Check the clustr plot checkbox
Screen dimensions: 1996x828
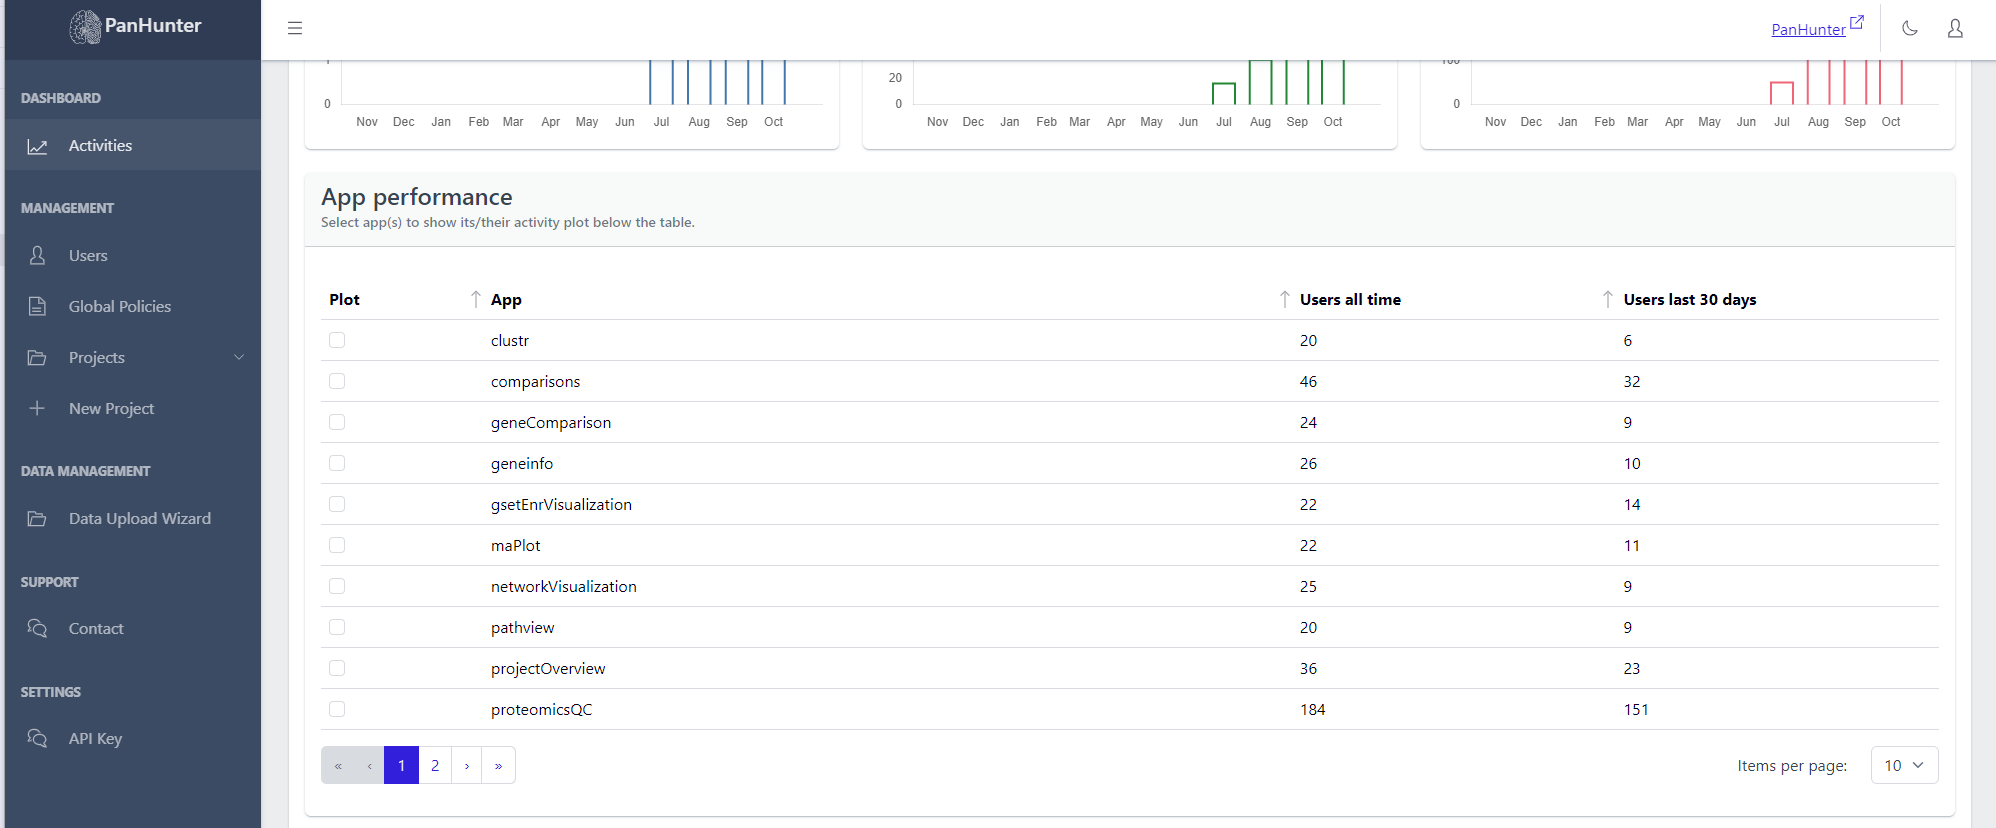point(337,340)
